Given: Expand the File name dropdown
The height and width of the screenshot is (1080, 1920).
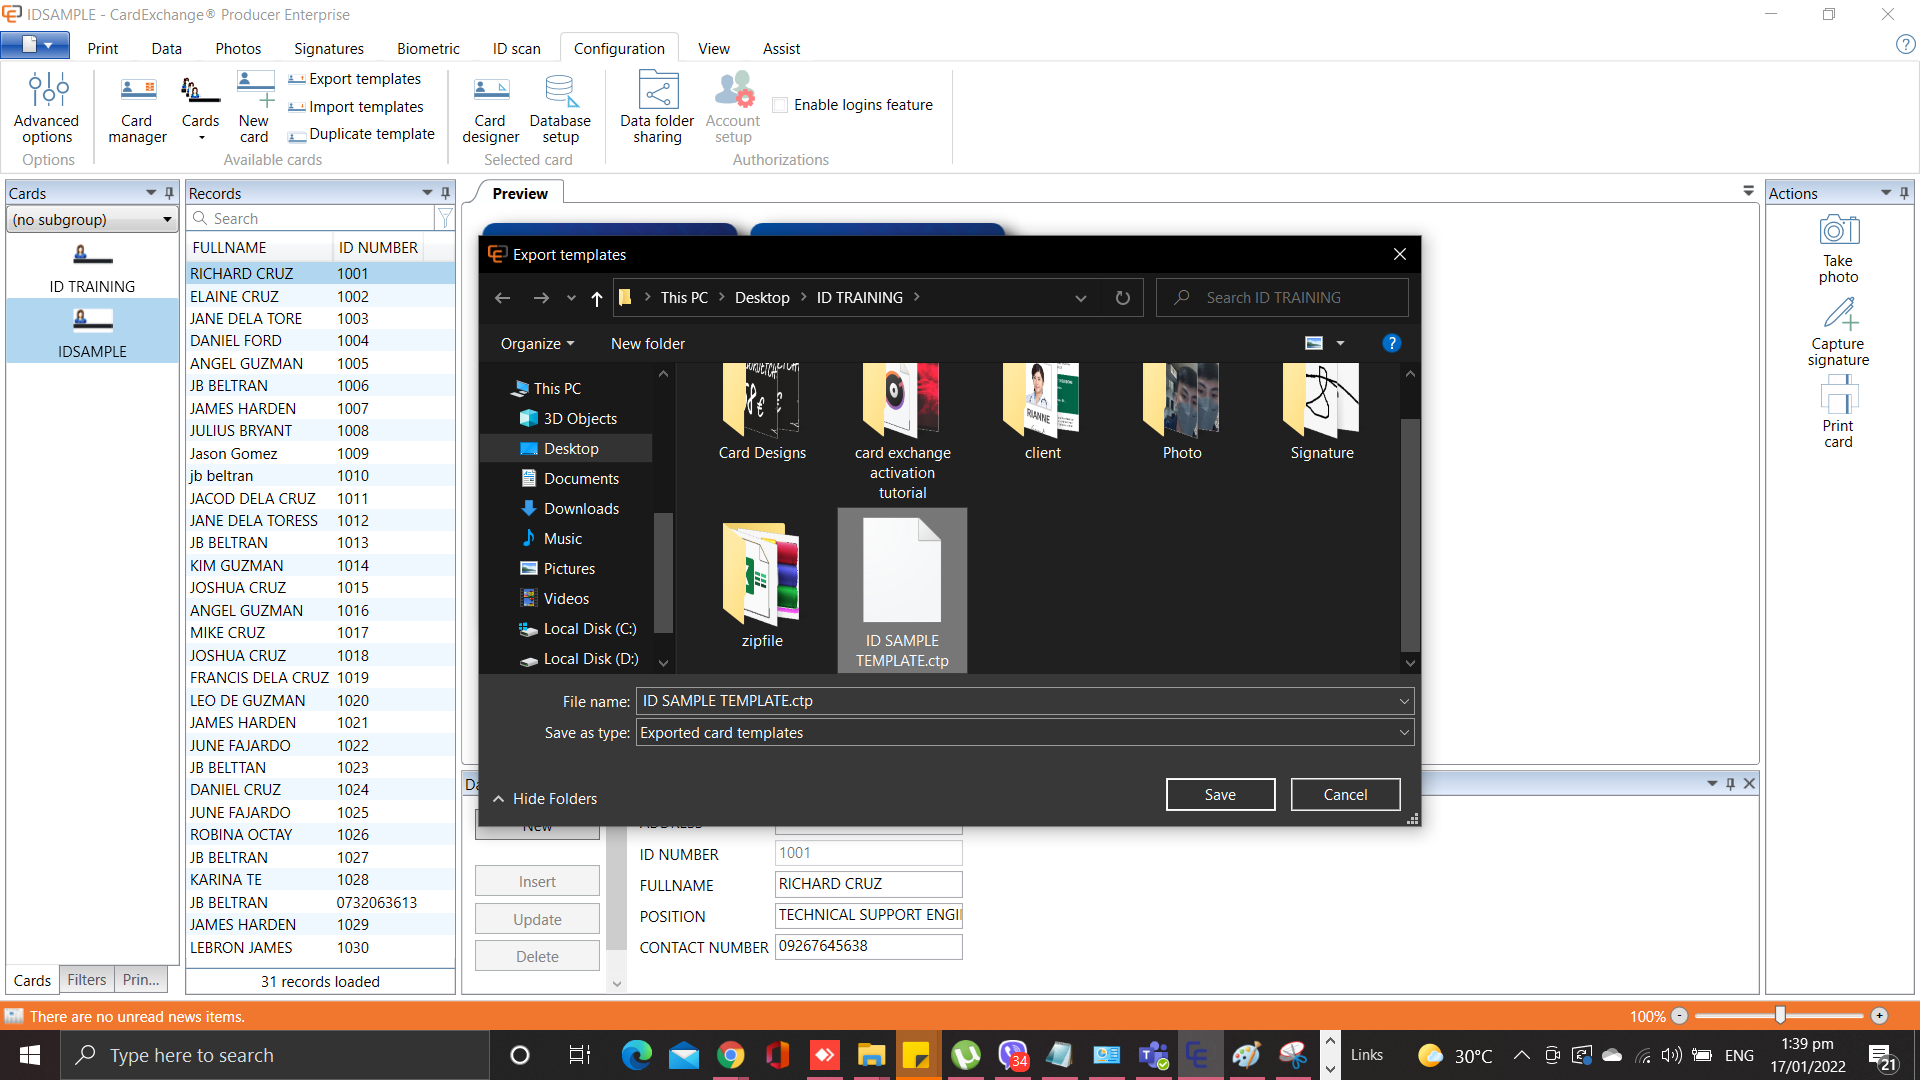Looking at the screenshot, I should [x=1404, y=701].
